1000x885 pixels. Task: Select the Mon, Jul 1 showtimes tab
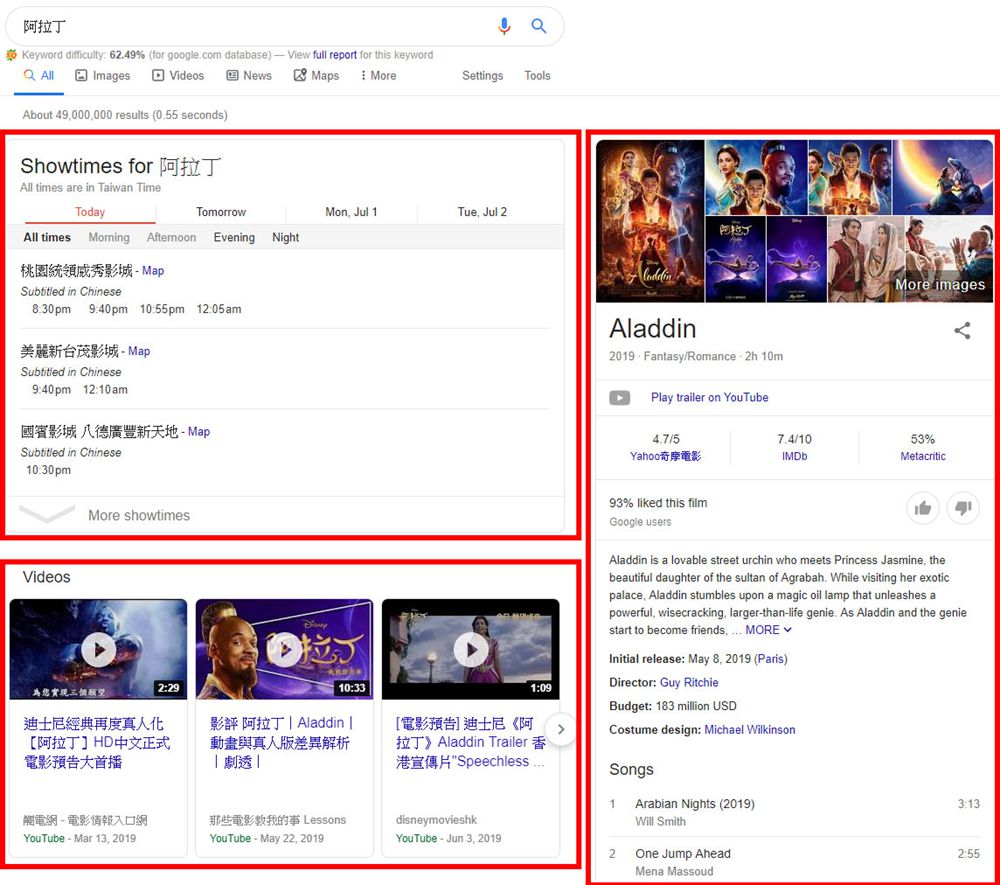tap(351, 212)
